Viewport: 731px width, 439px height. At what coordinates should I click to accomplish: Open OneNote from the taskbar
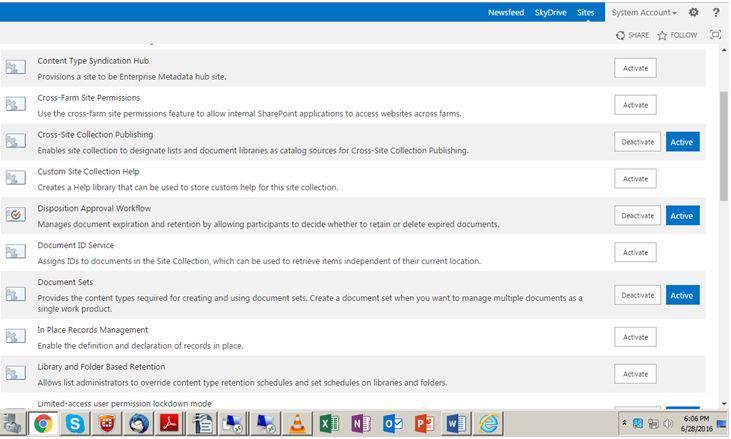(x=361, y=424)
